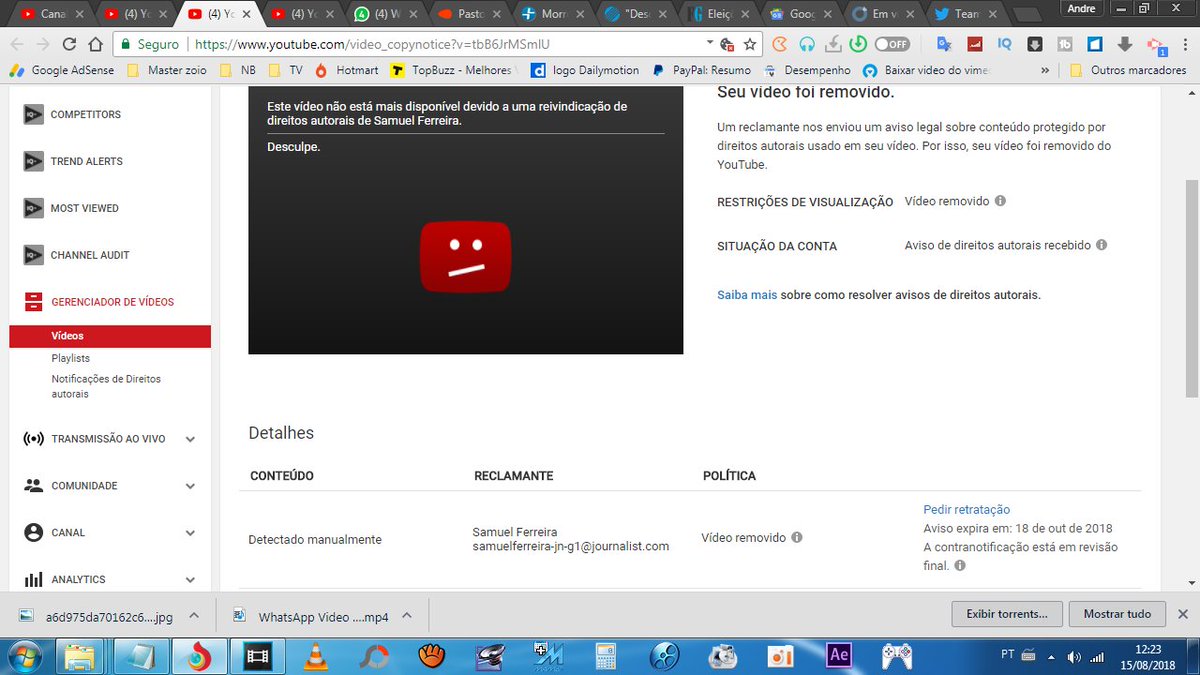The image size is (1200, 675).
Task: Open the Most Viewed sidebar section
Action: pyautogui.click(x=84, y=208)
